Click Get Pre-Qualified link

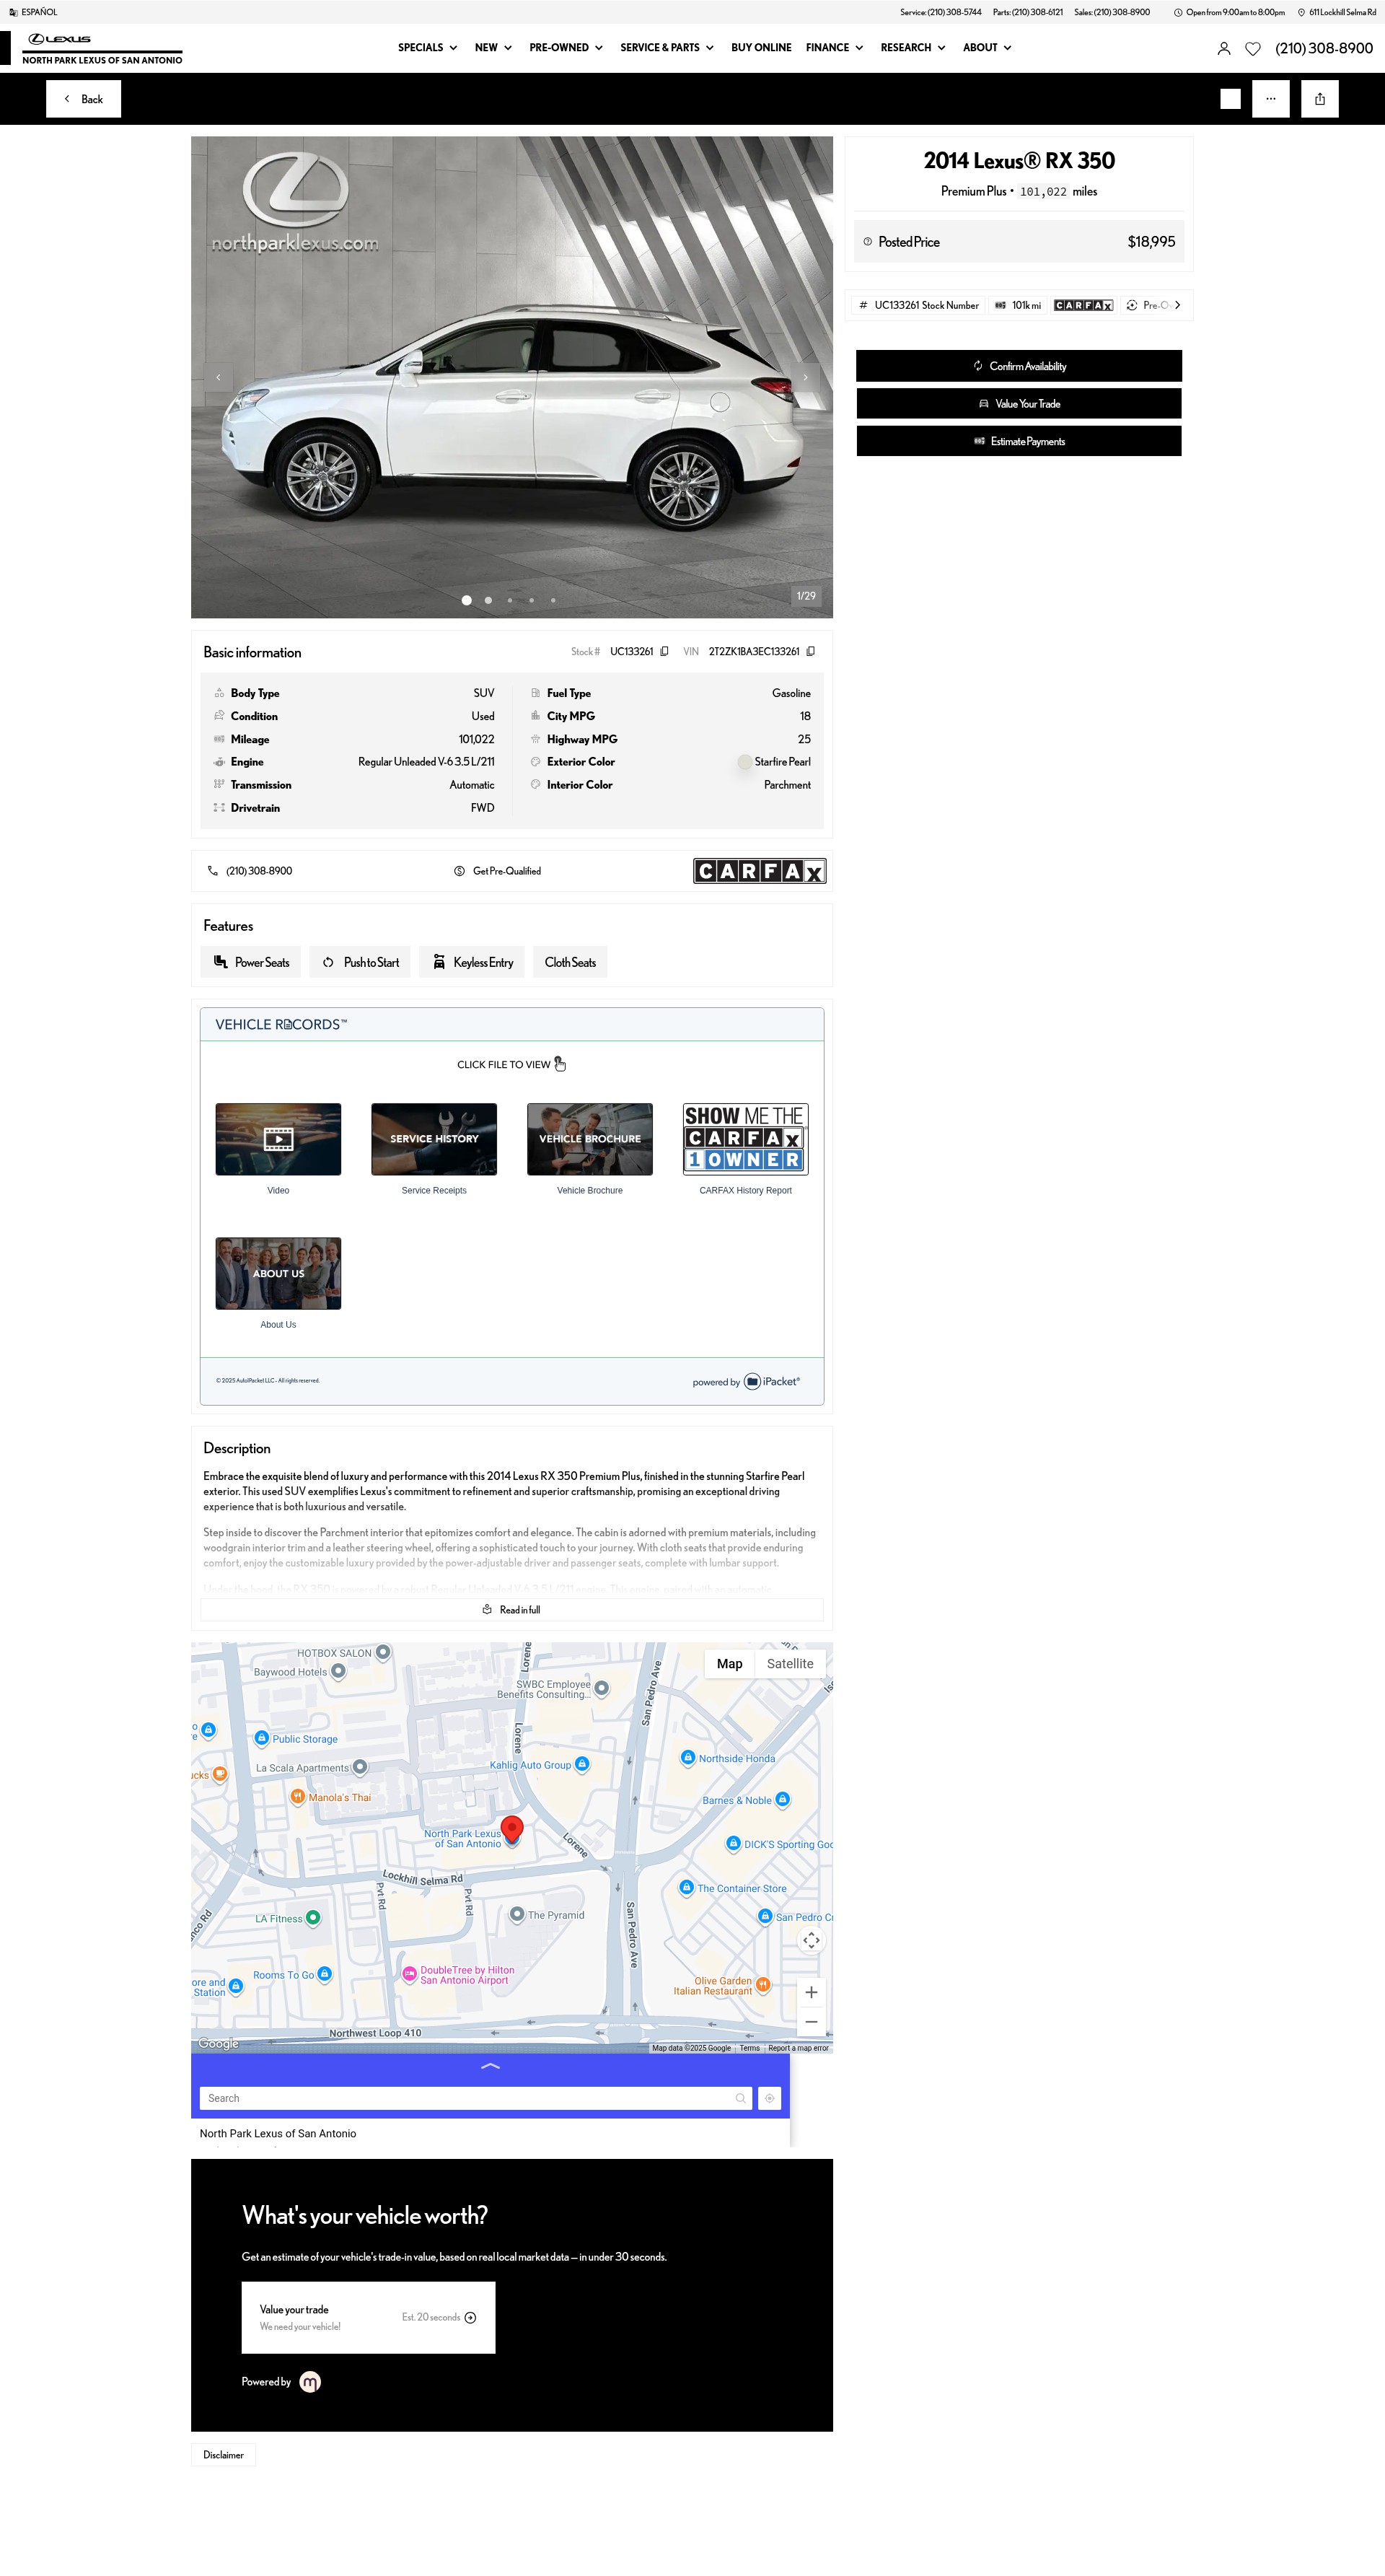coord(497,871)
